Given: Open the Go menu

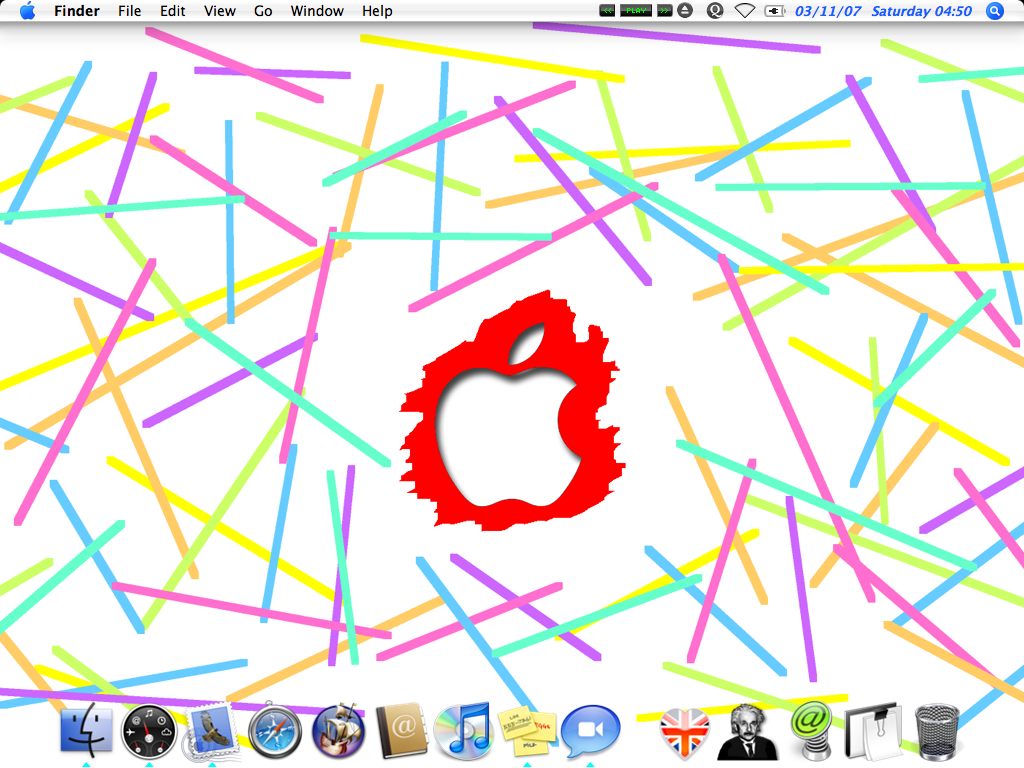Looking at the screenshot, I should point(263,11).
